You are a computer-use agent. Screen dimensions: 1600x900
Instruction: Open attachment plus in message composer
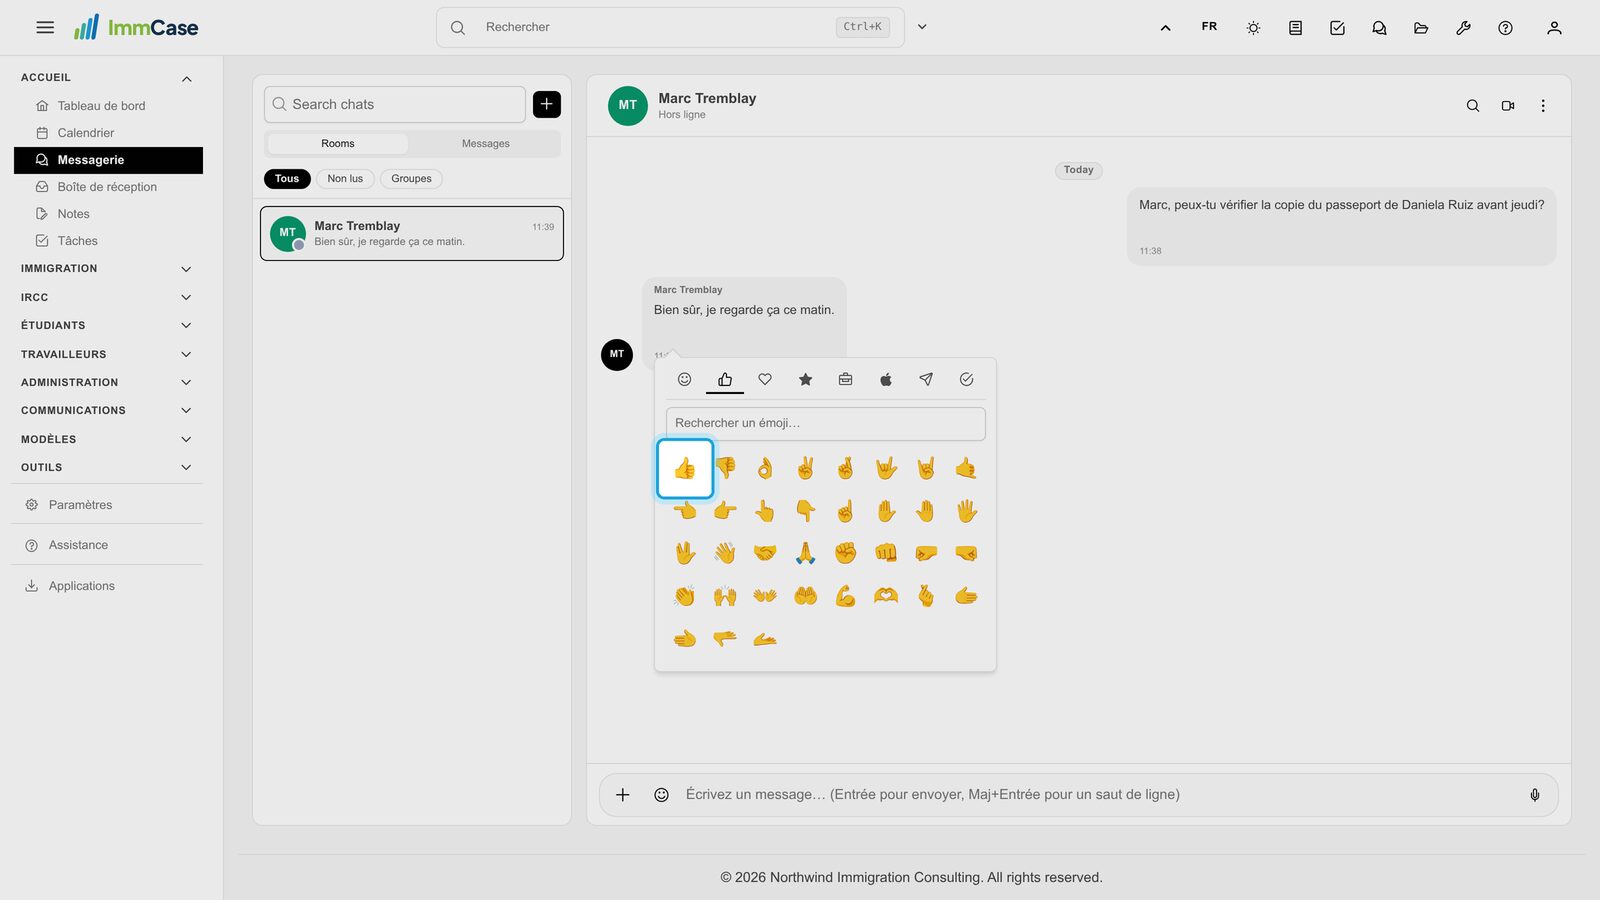pos(623,795)
